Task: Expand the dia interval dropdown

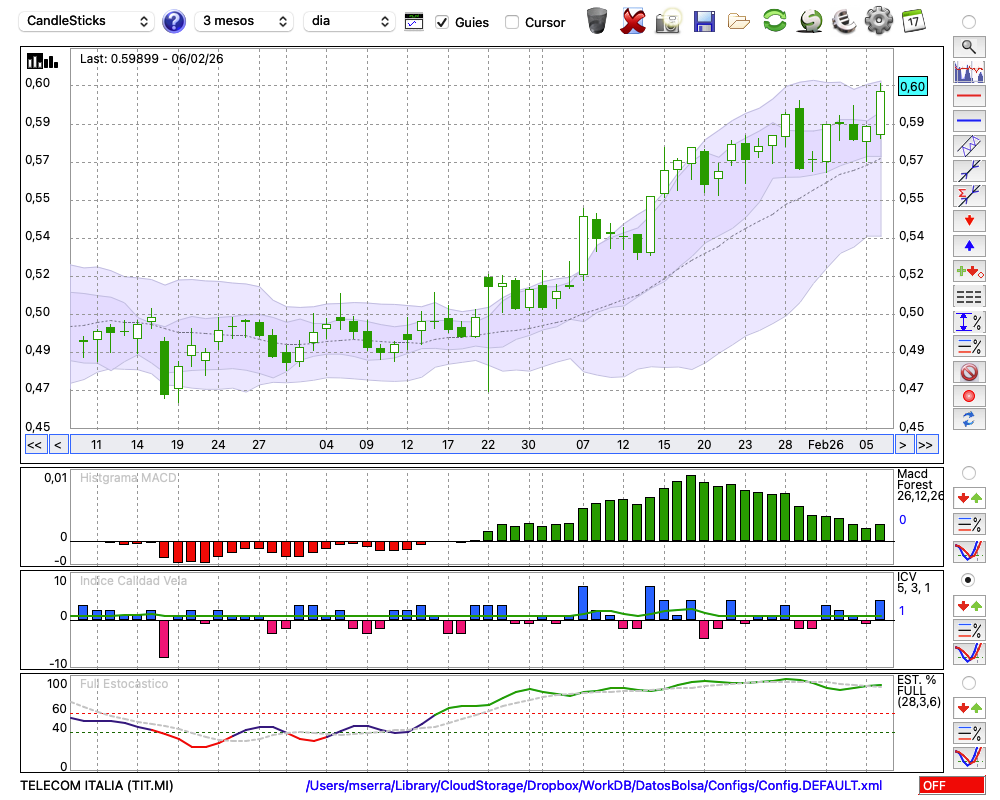Action: pos(349,21)
